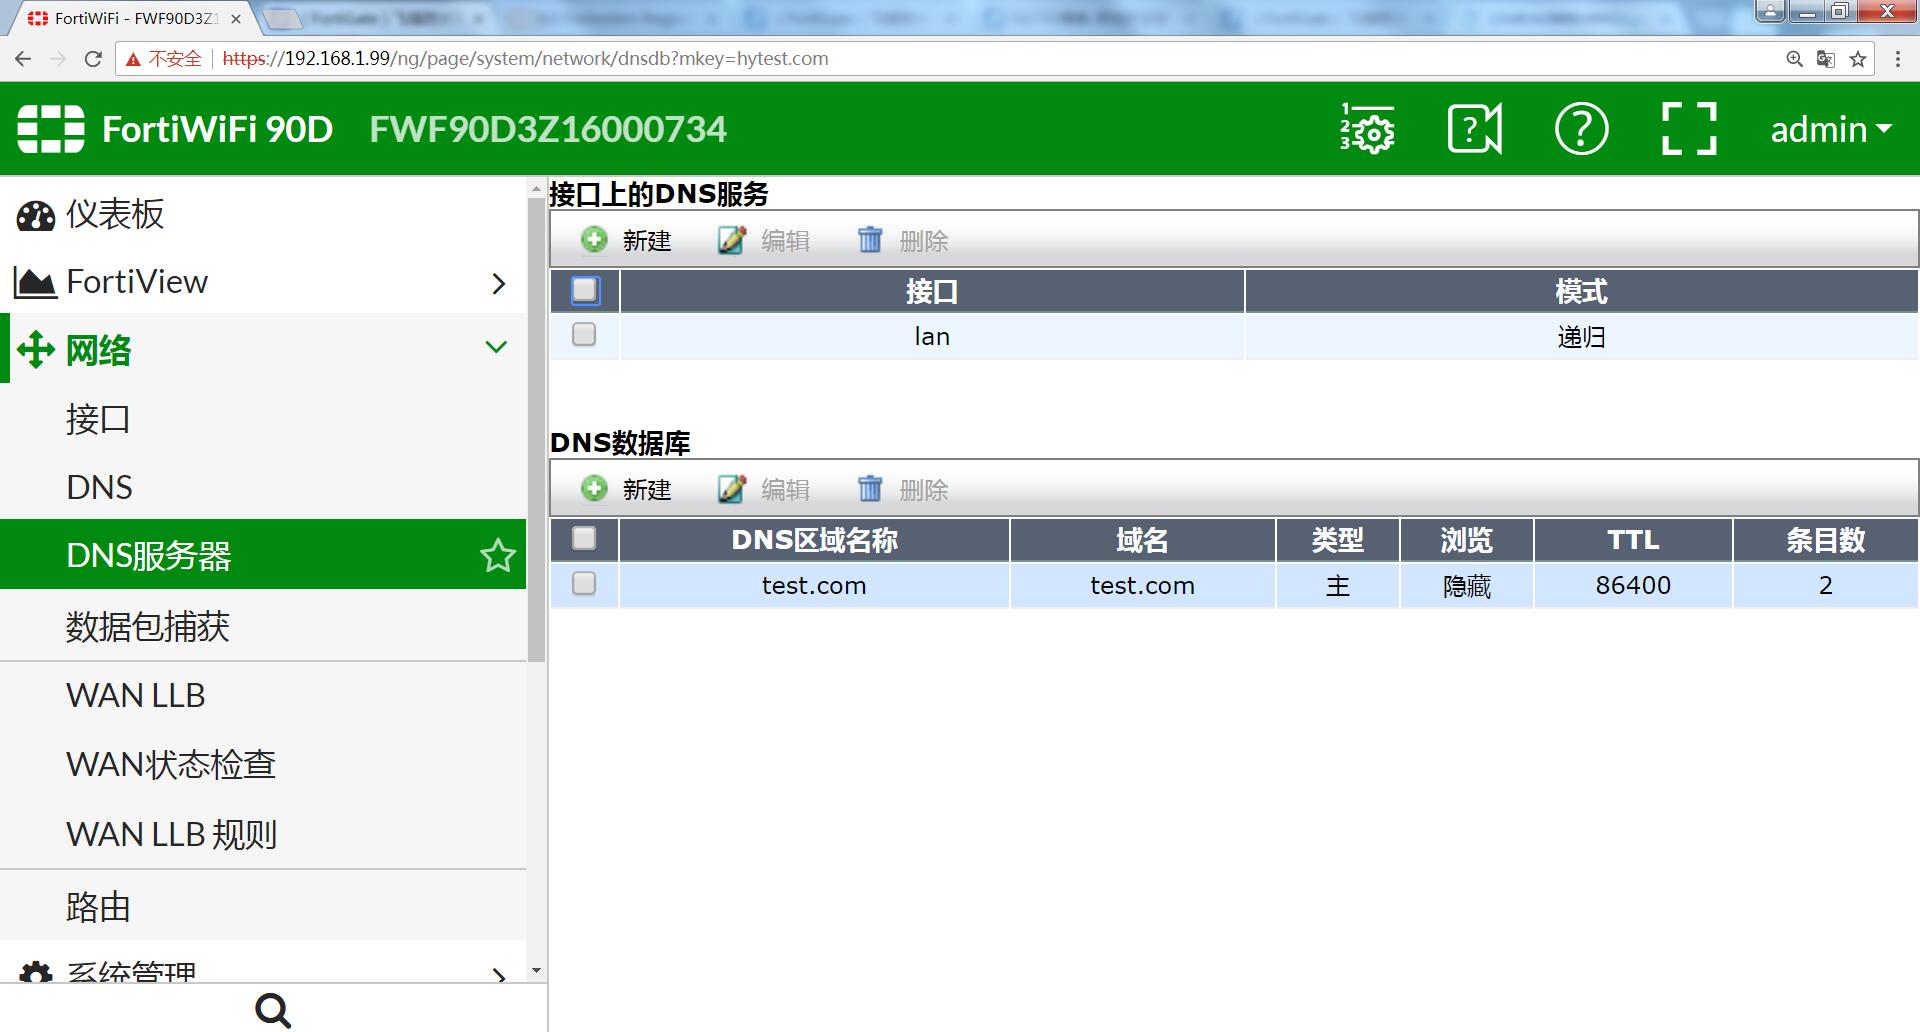Open the feature setup wizard gear icon
Image resolution: width=1920 pixels, height=1032 pixels.
[x=1367, y=129]
